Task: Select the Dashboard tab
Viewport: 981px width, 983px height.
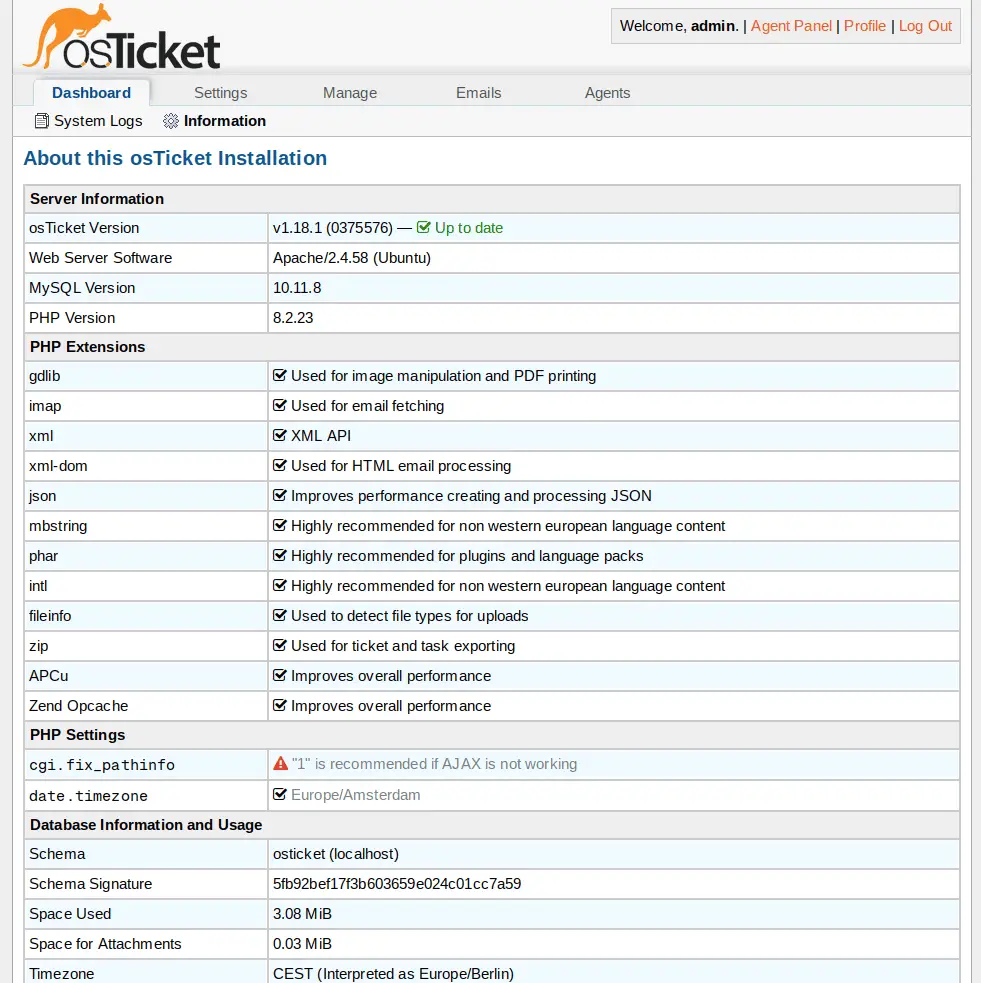Action: (x=91, y=92)
